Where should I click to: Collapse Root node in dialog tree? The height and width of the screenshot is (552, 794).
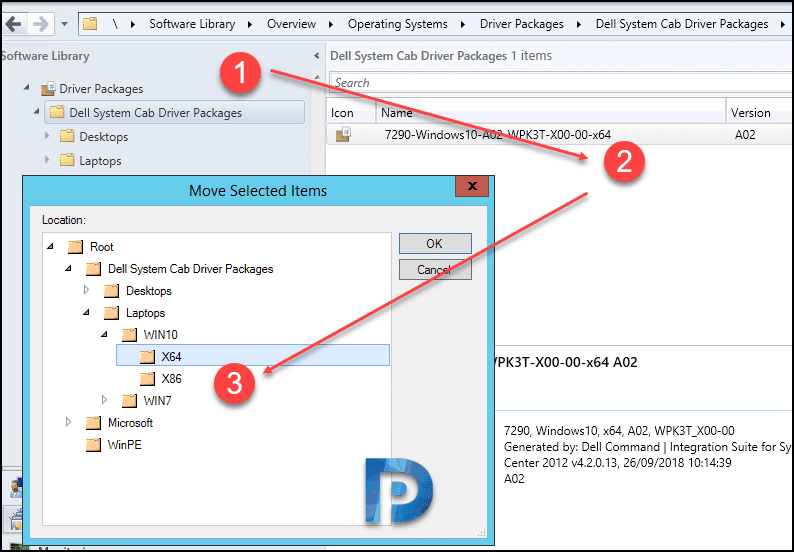coord(50,246)
